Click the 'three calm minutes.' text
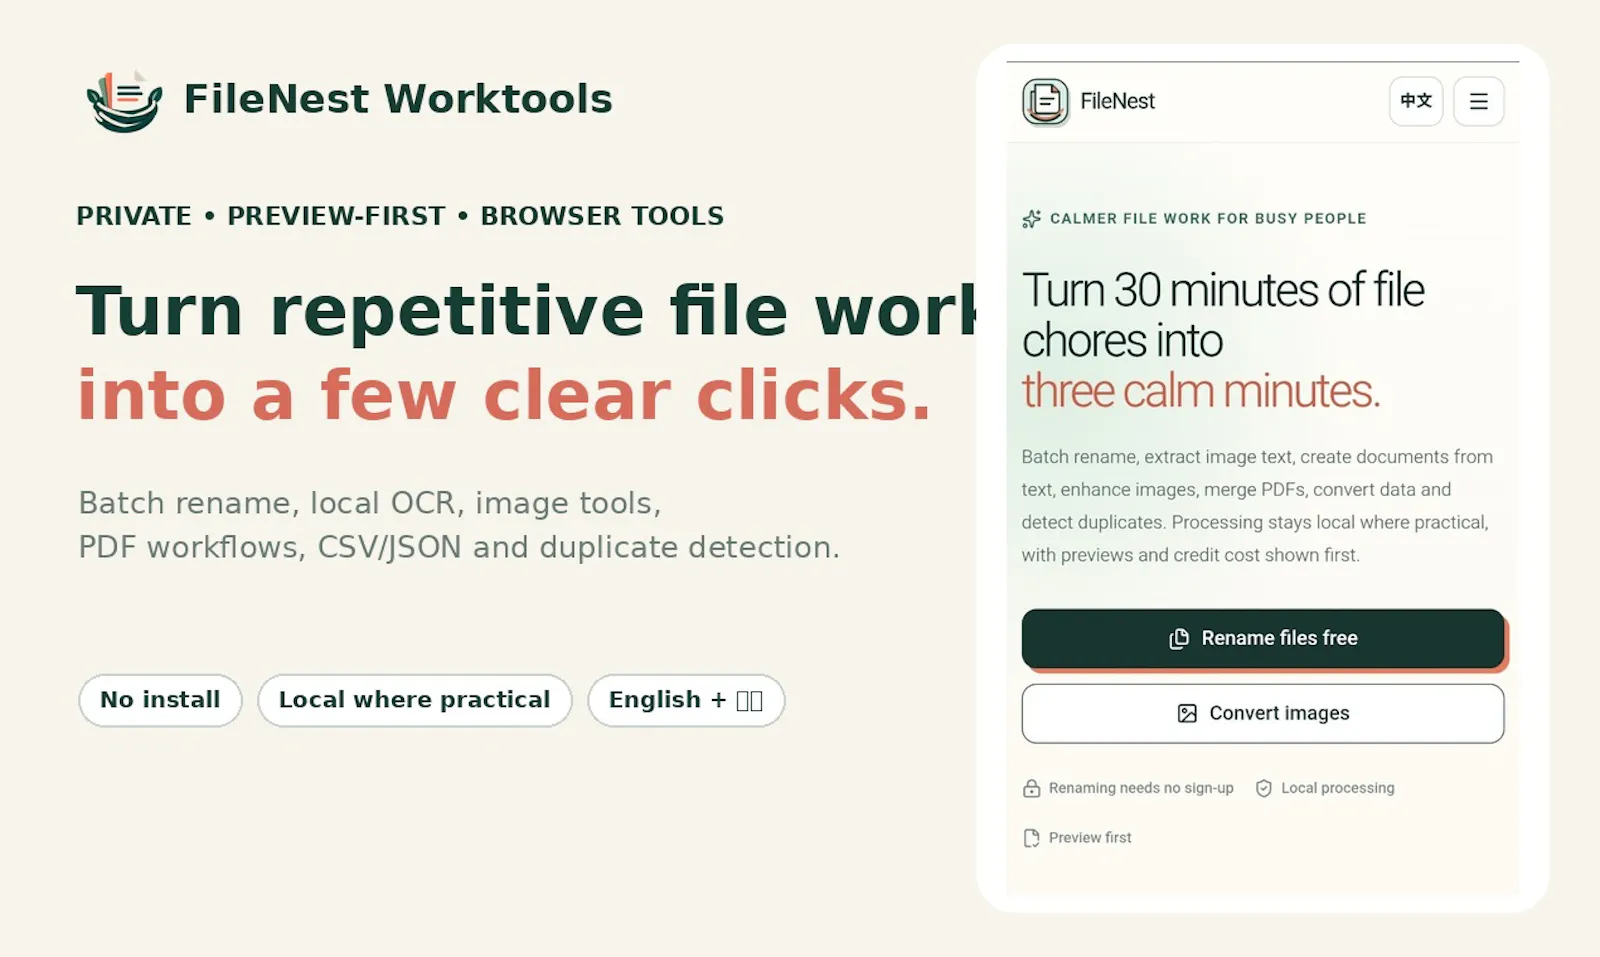The height and width of the screenshot is (957, 1600). 1201,391
